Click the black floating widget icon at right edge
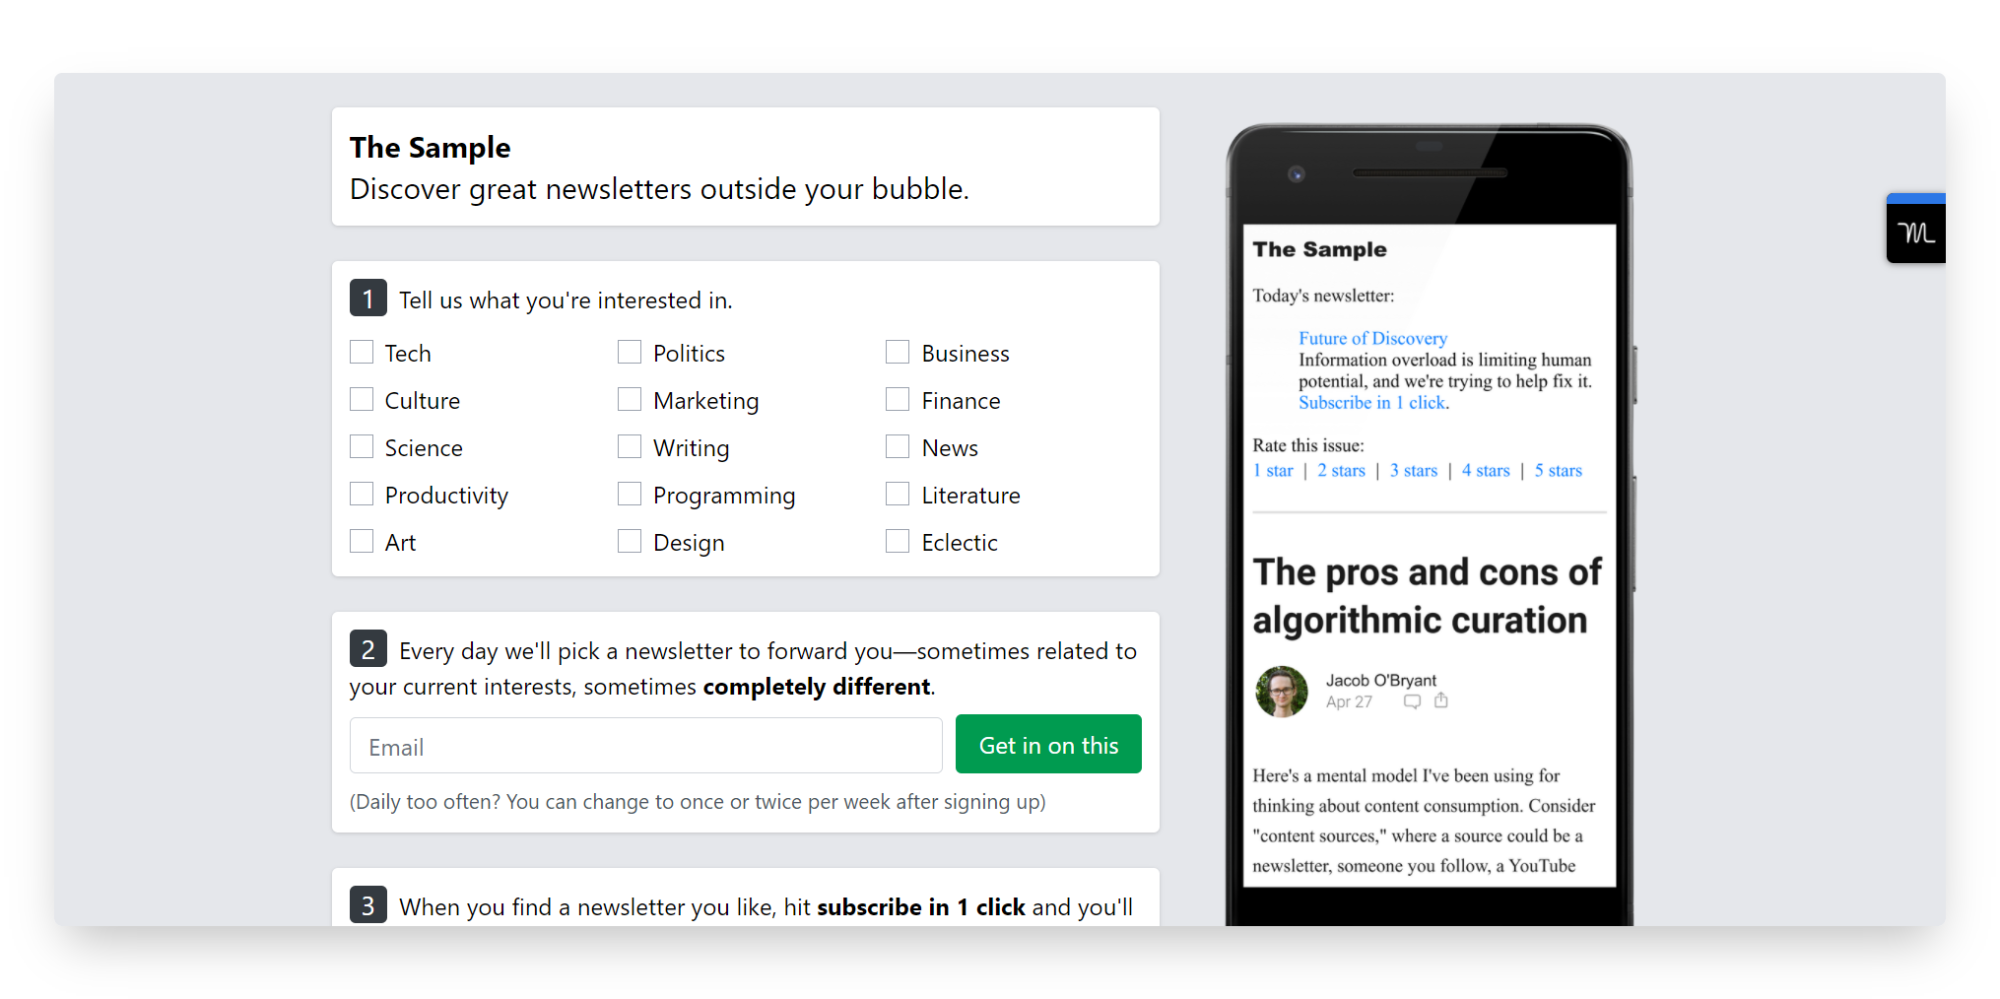The width and height of the screenshot is (2000, 999). 1915,229
